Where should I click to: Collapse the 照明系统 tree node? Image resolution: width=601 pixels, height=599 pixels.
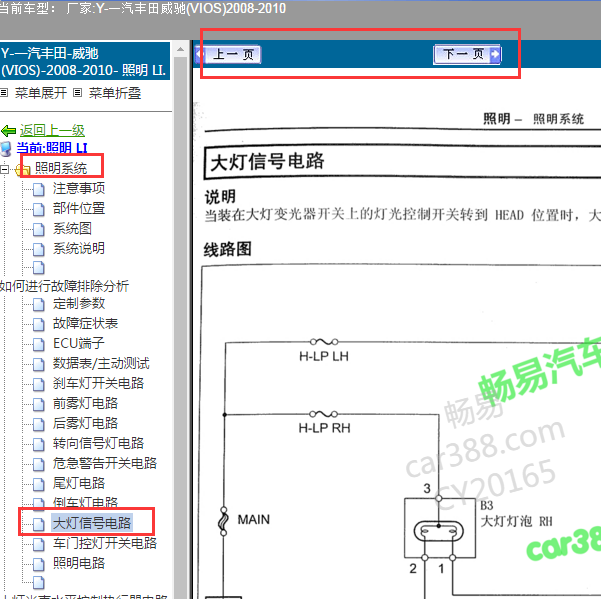point(5,169)
